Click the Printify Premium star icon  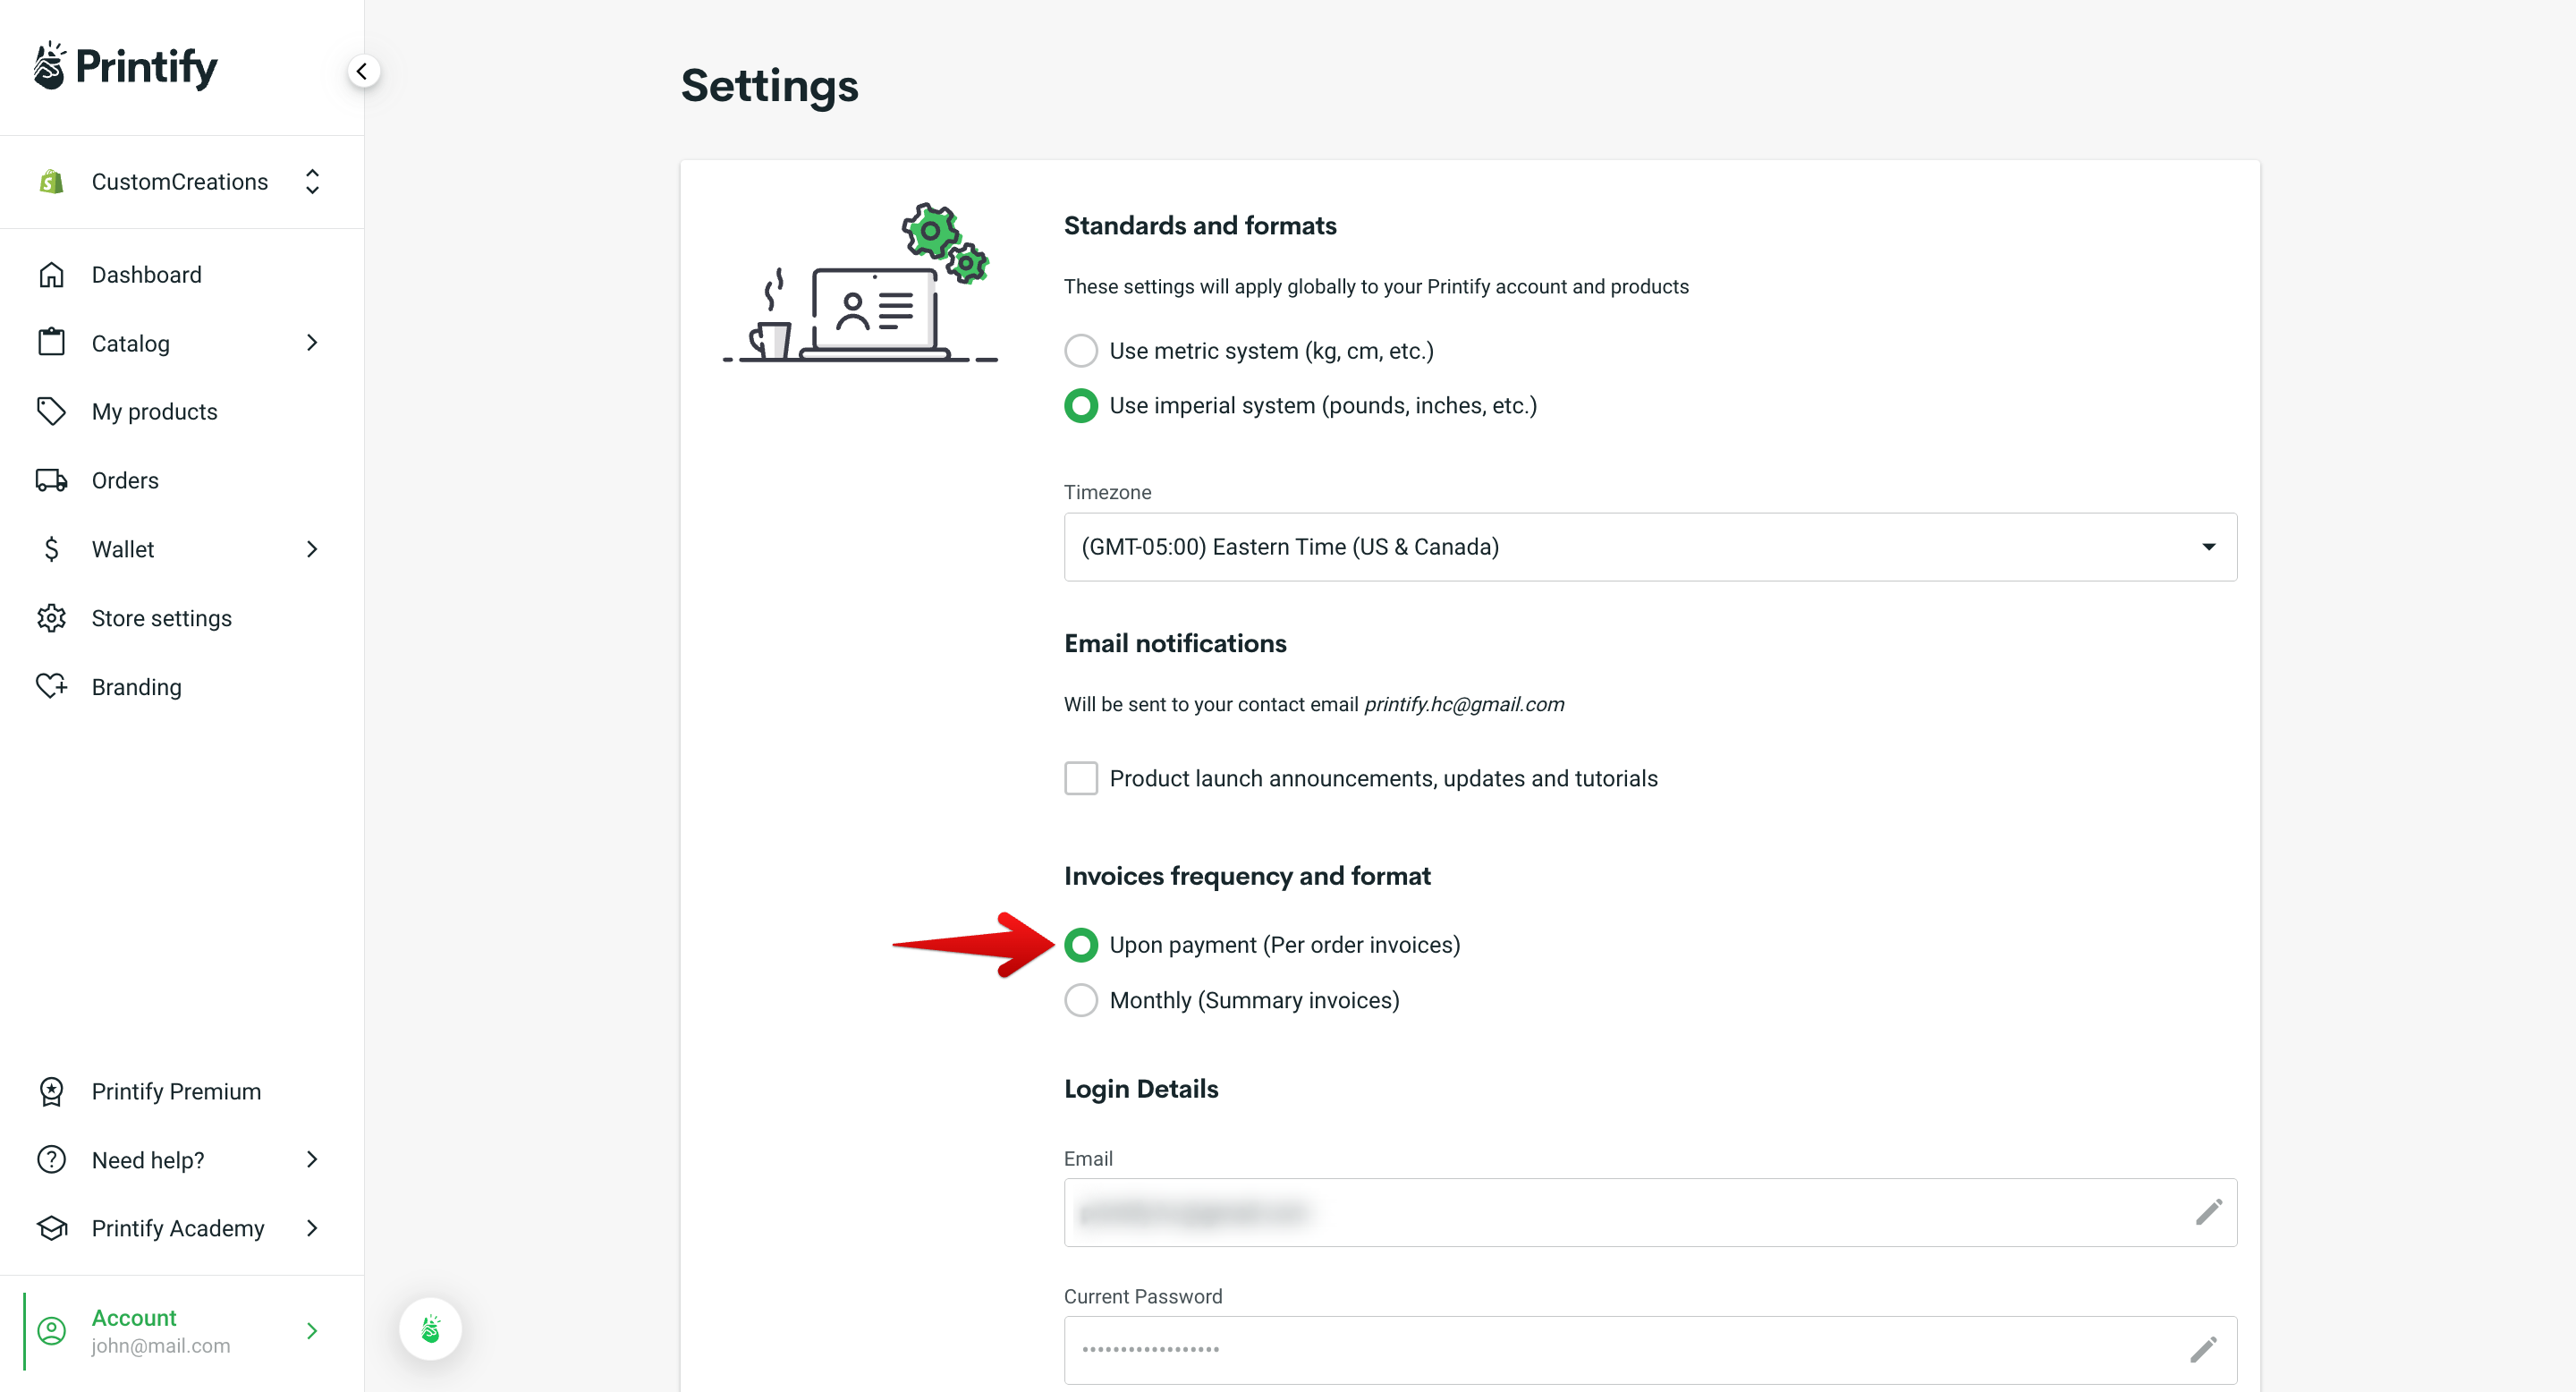click(x=51, y=1091)
